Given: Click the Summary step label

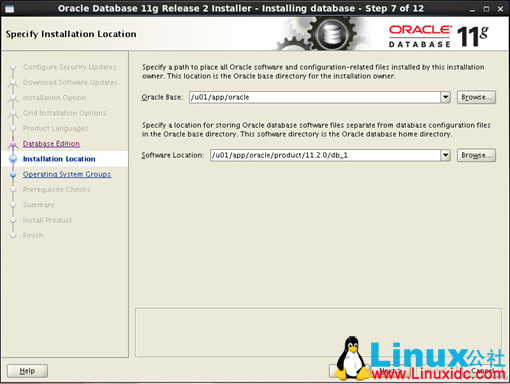Looking at the screenshot, I should coord(38,205).
